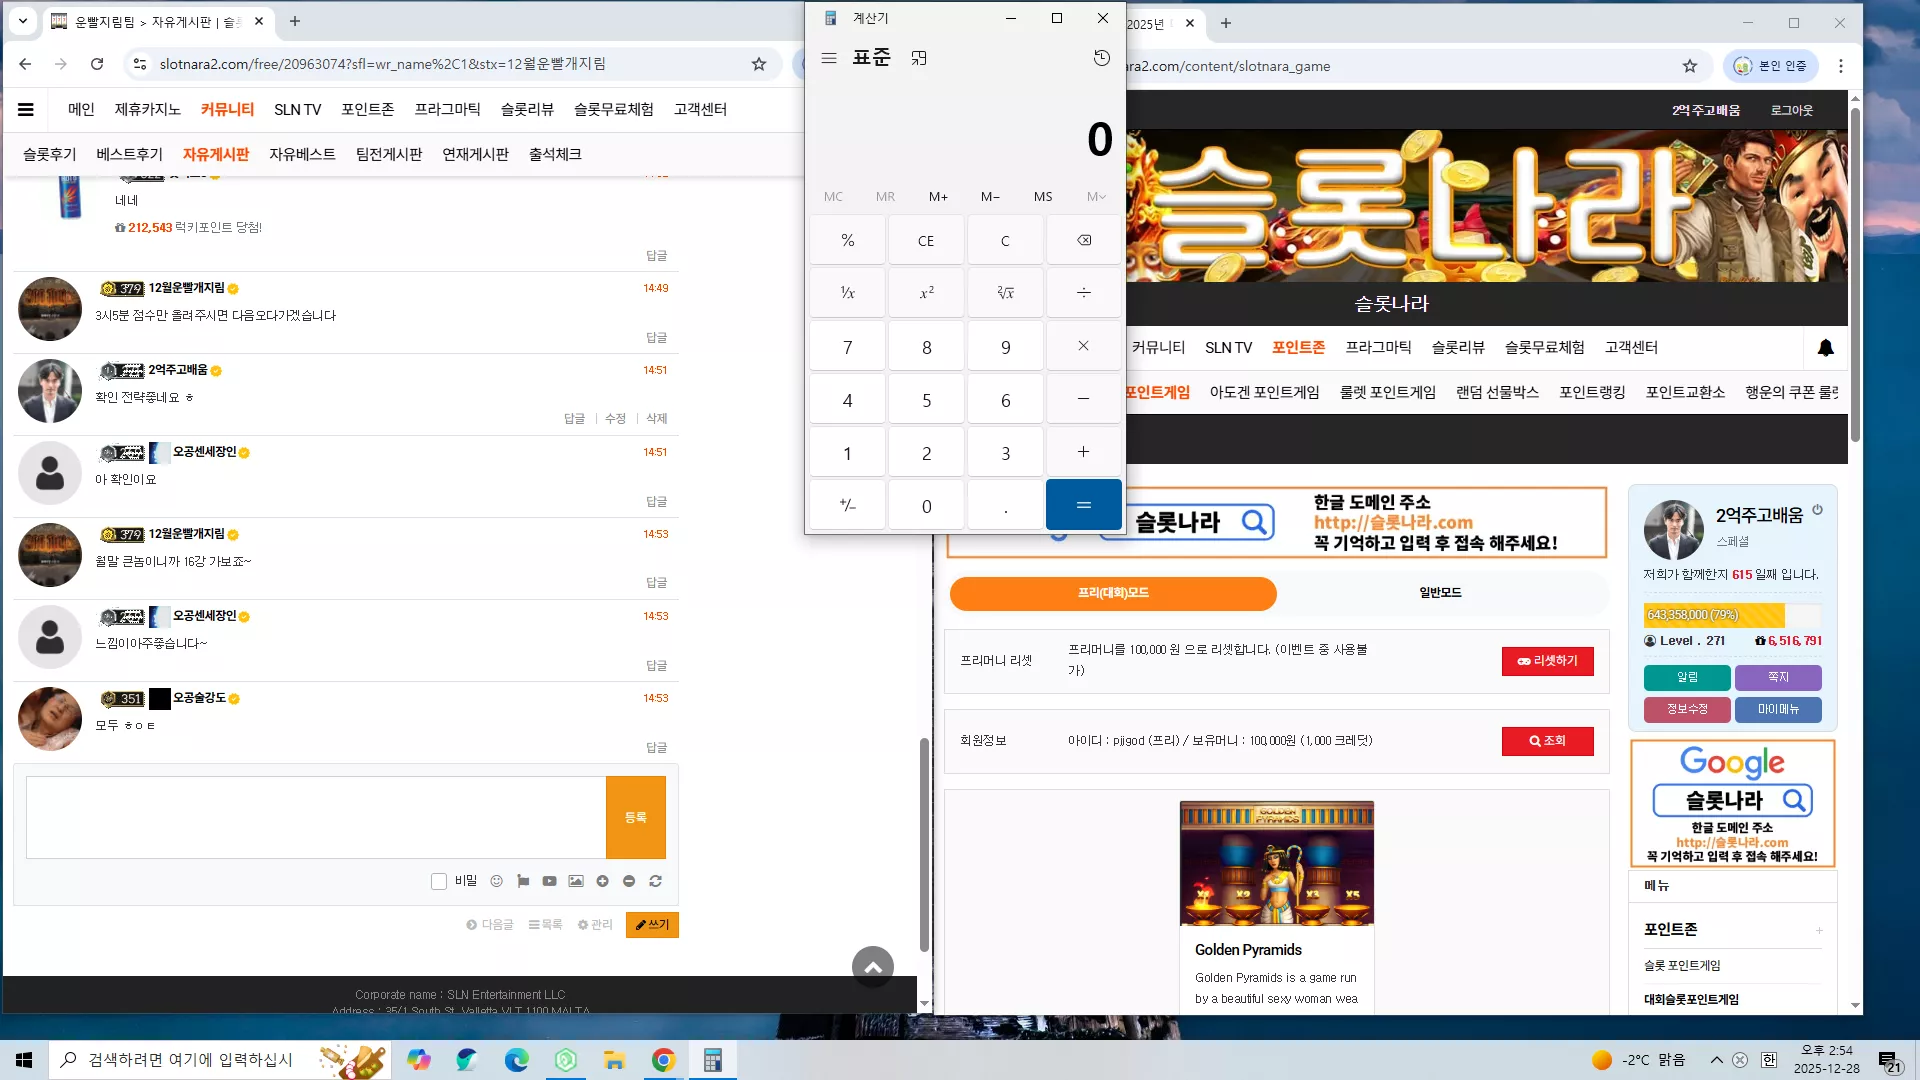The width and height of the screenshot is (1920, 1080).
Task: Open the 본인 인증 profile button in right Chrome
Action: pos(1770,66)
